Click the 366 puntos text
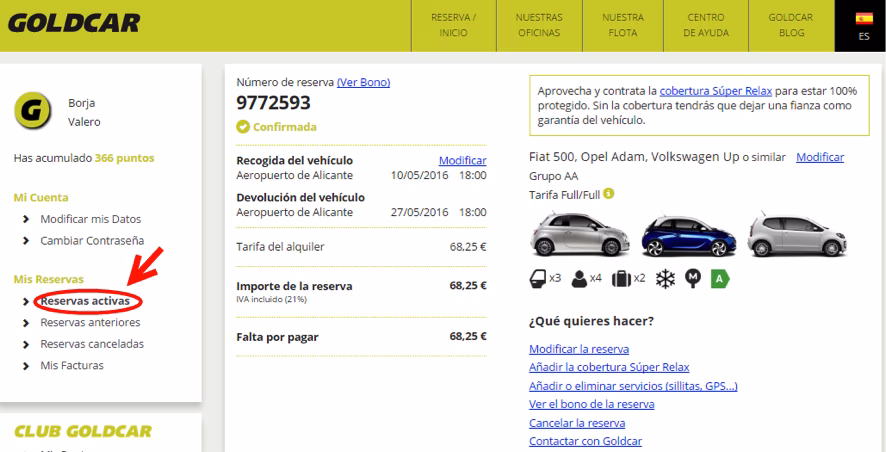 (124, 158)
